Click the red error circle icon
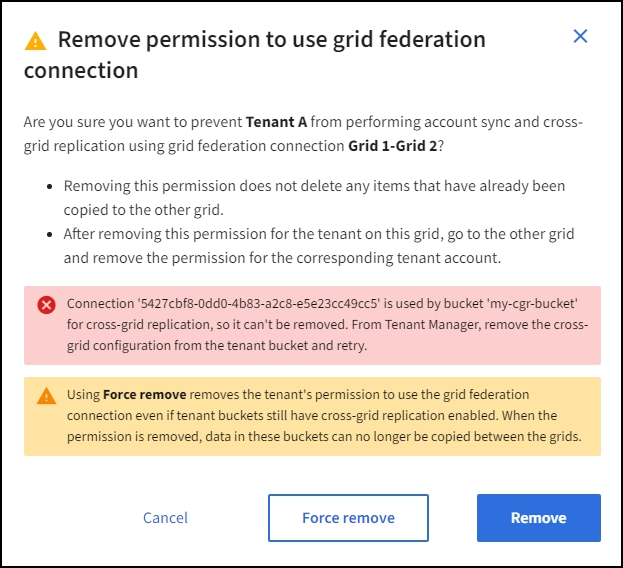The height and width of the screenshot is (568, 623). (x=46, y=305)
